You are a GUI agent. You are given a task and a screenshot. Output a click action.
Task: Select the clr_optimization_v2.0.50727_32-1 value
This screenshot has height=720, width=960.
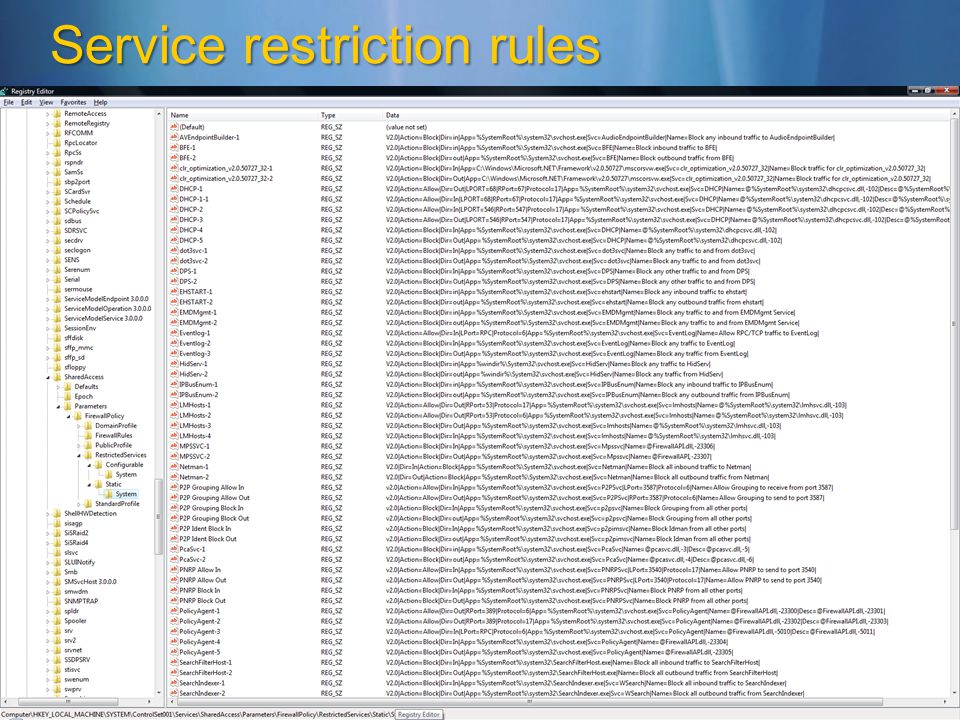226,168
